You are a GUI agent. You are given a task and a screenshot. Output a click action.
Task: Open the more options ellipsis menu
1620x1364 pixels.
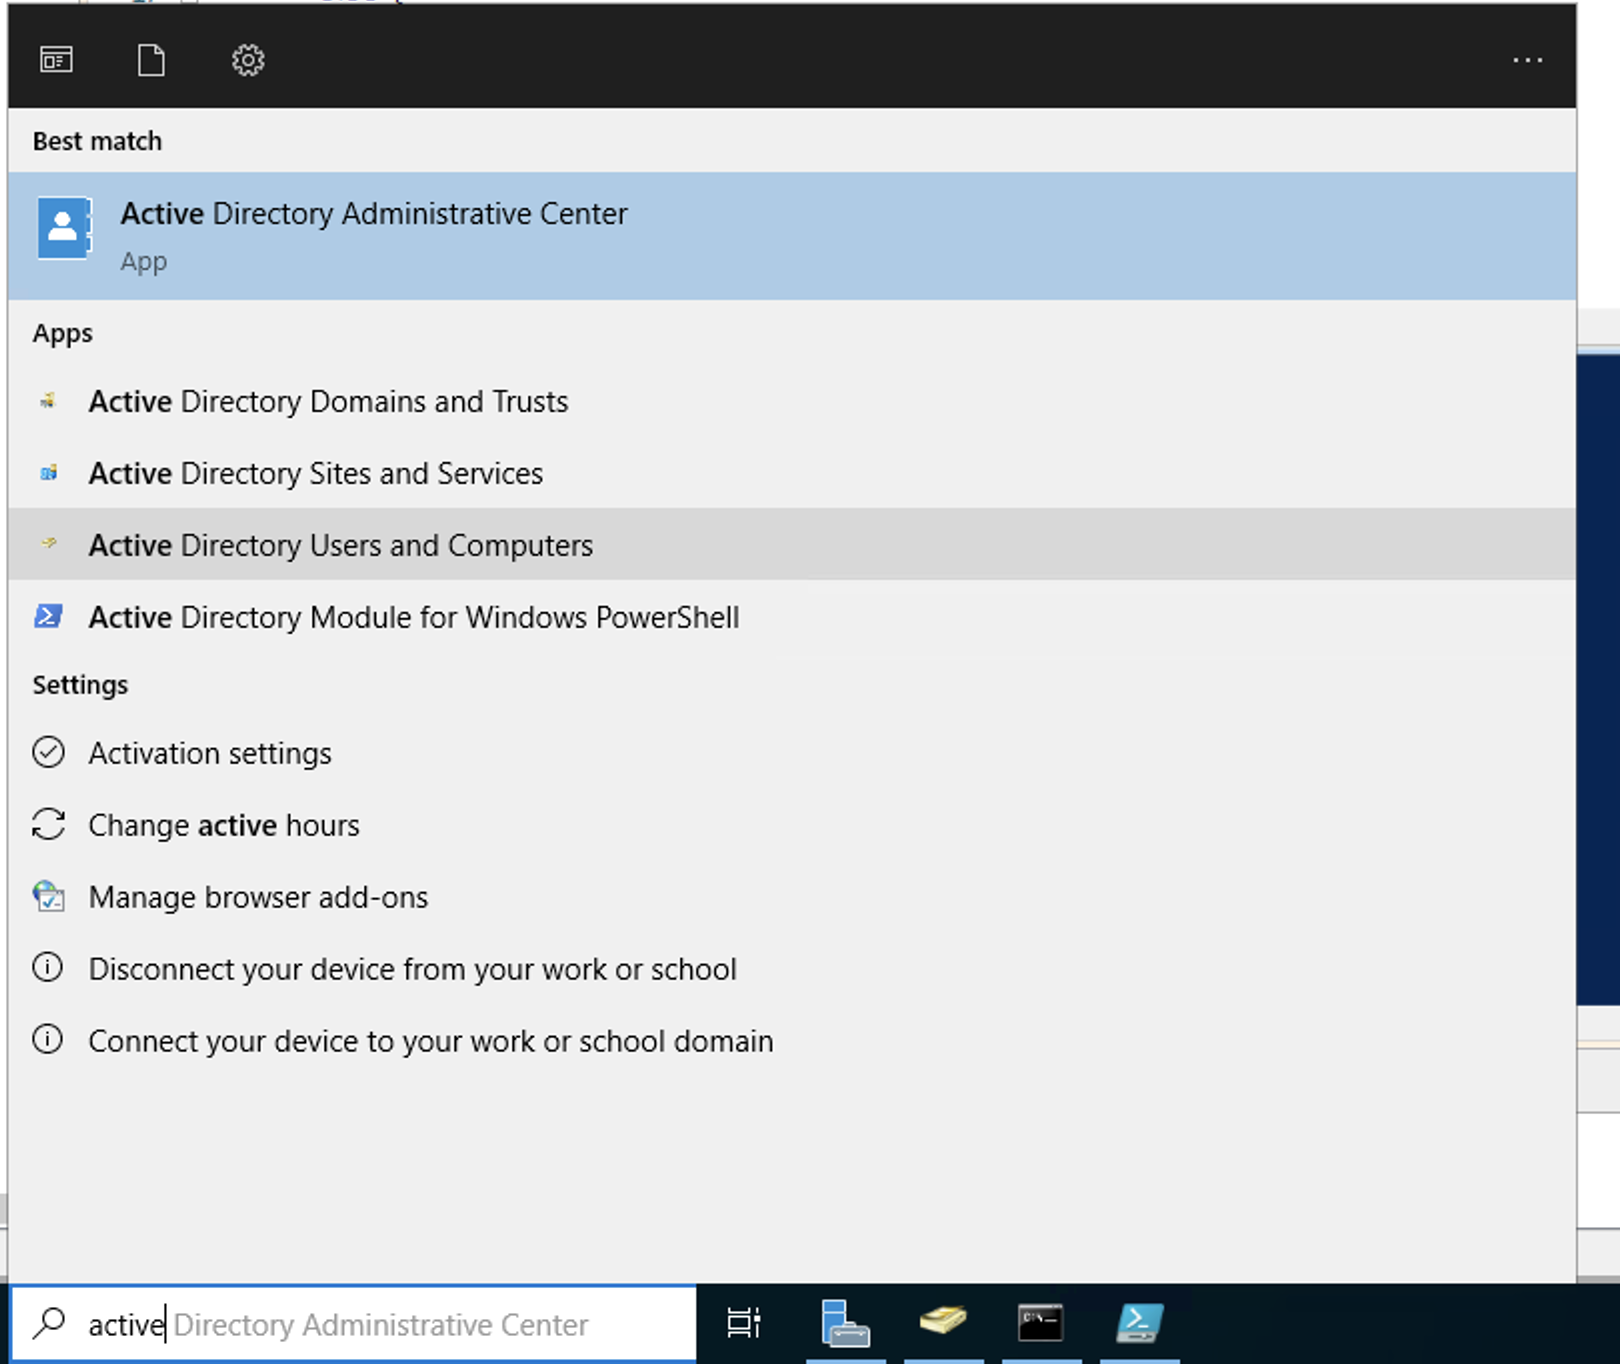(x=1527, y=60)
